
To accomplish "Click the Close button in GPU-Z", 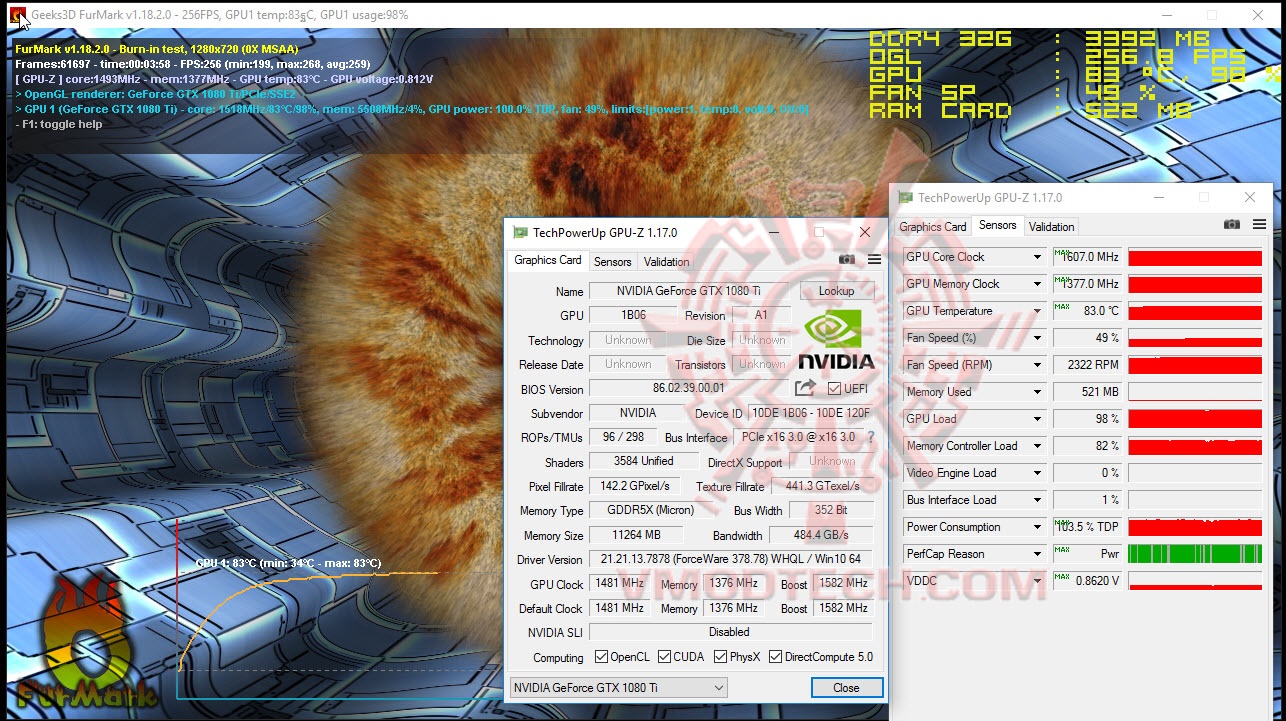I will tap(846, 688).
